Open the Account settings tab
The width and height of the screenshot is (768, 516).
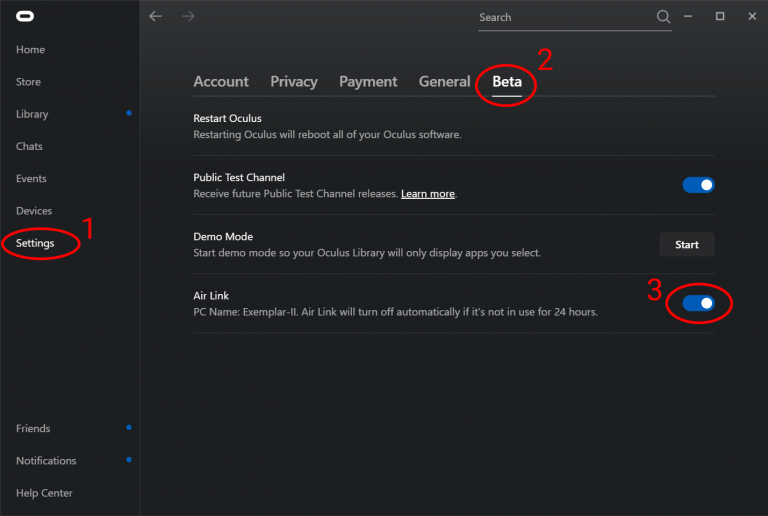221,82
